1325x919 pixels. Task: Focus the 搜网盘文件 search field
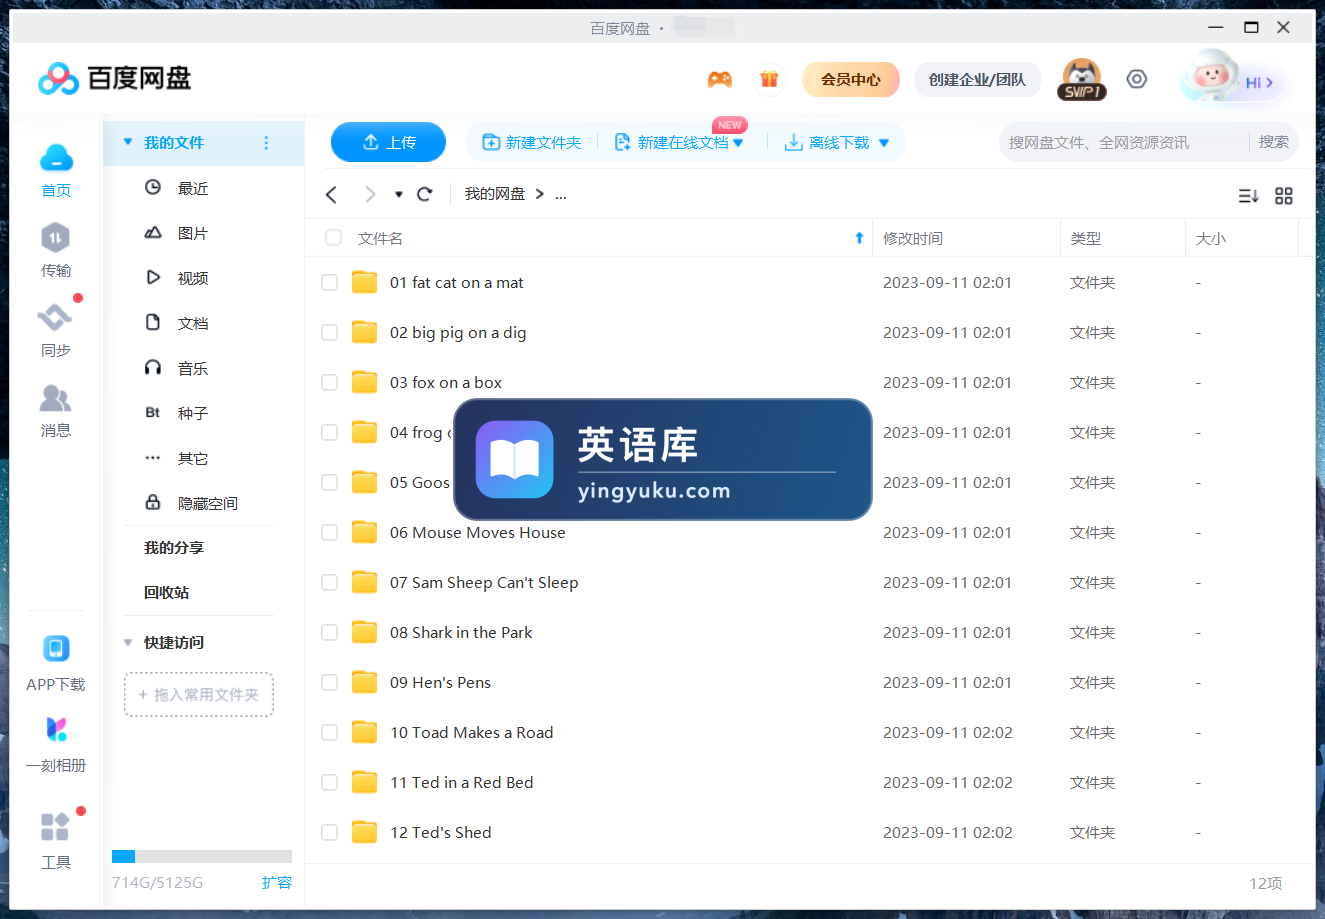point(1125,142)
